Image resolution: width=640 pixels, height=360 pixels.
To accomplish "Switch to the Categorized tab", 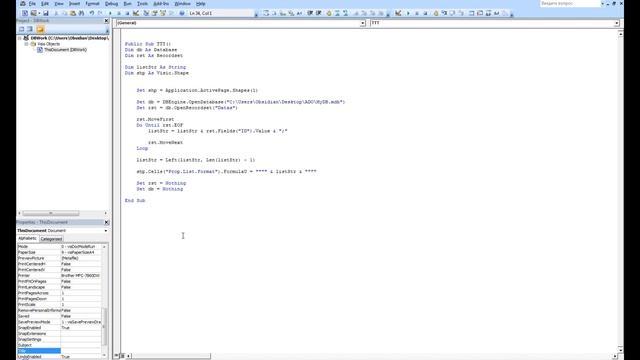I will [51, 239].
